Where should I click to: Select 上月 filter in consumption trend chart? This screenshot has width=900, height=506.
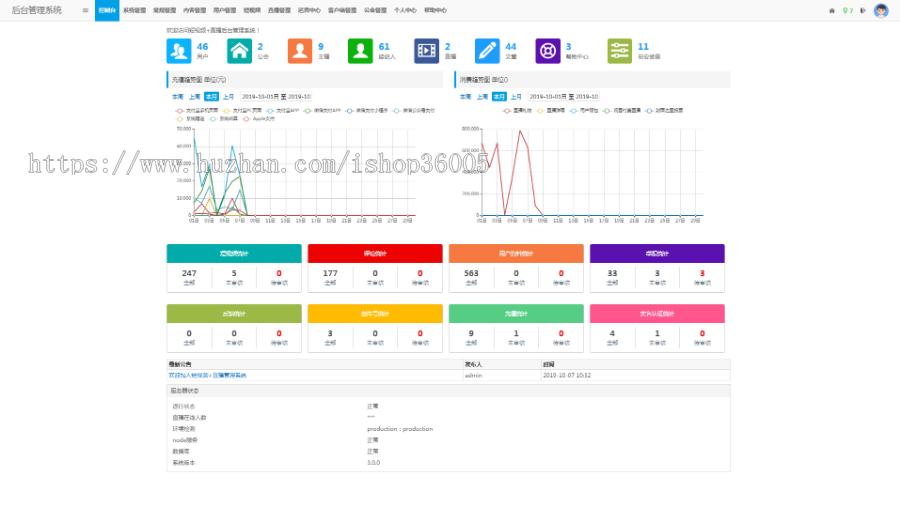pos(516,97)
